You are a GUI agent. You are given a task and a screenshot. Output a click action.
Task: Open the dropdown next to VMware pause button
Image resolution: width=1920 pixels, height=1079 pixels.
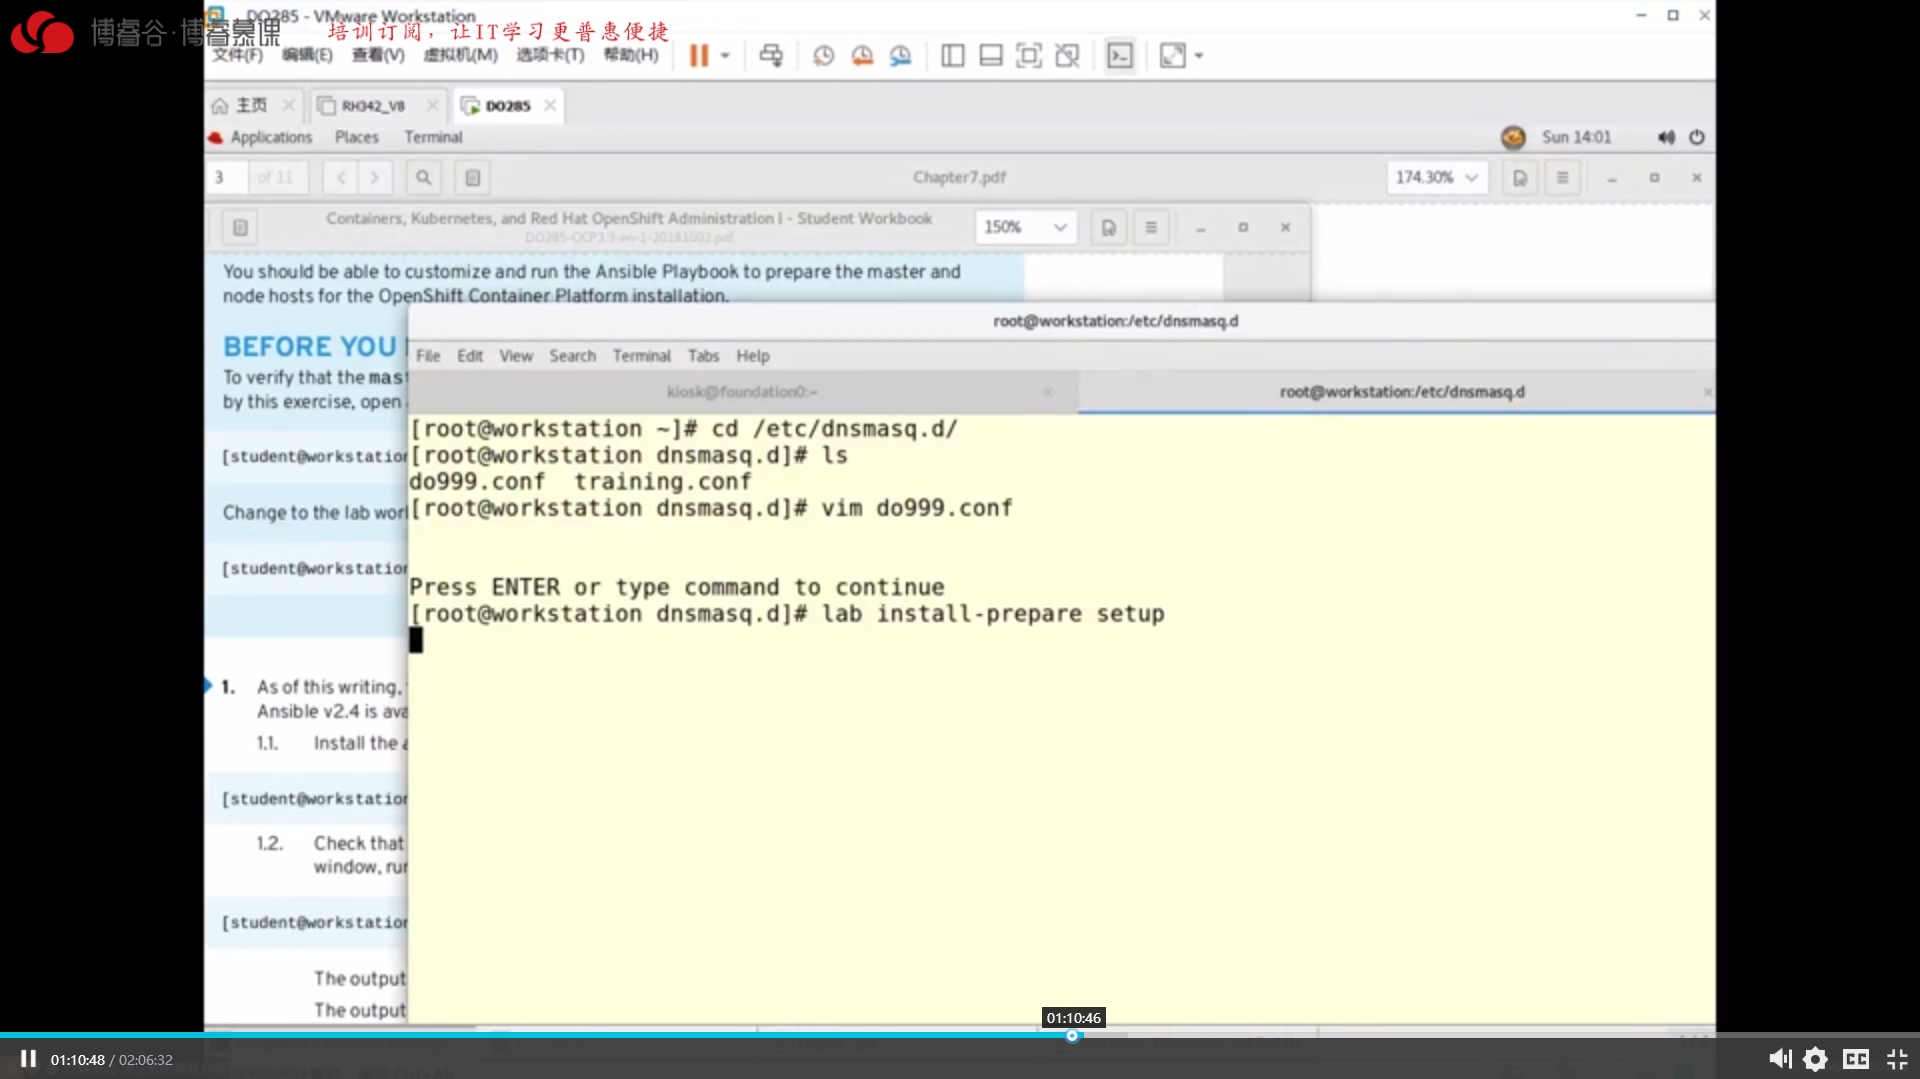725,56
